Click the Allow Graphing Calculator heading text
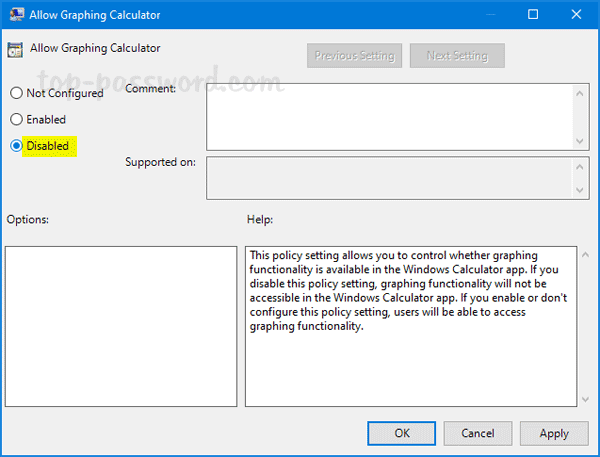 (x=95, y=48)
